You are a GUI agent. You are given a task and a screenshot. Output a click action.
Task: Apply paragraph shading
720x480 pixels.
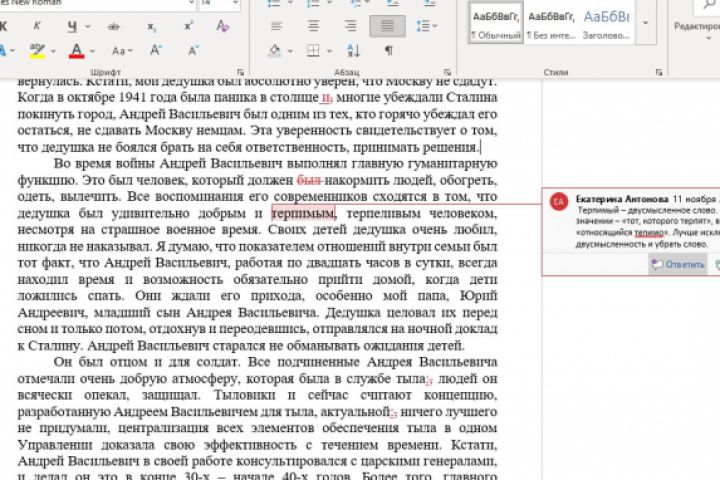point(275,50)
